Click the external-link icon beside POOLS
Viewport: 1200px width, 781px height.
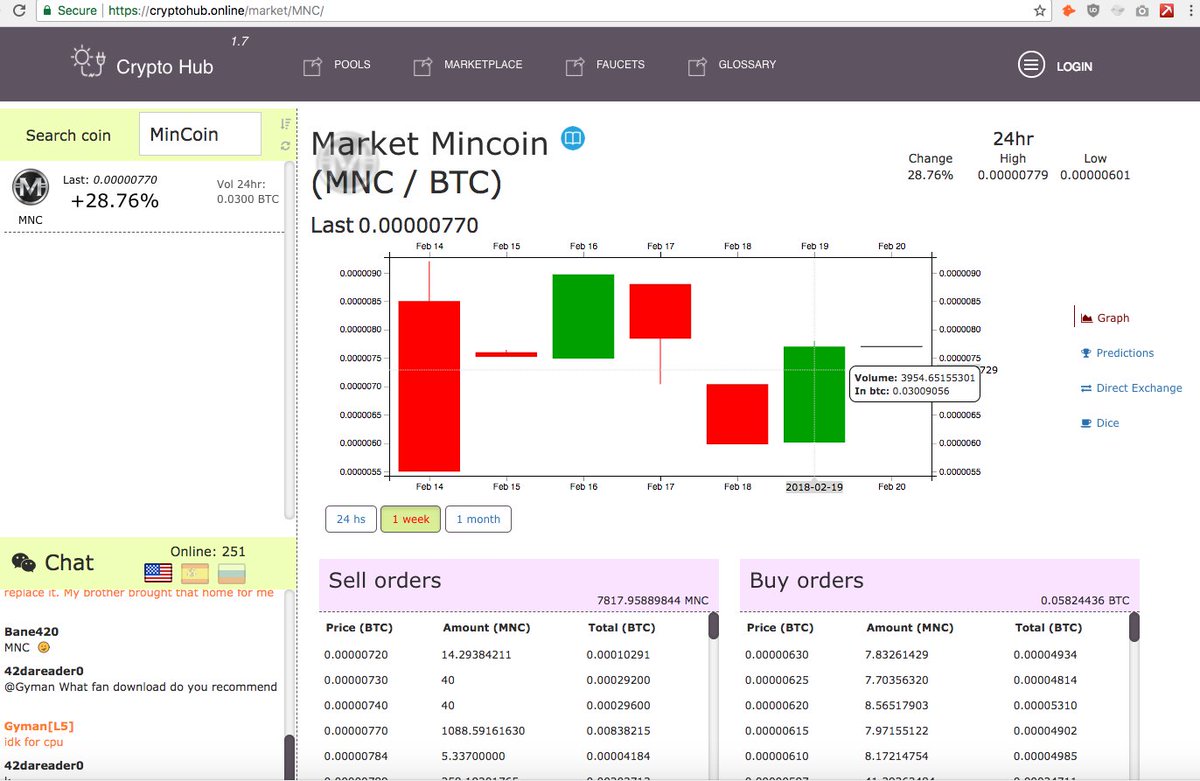coord(312,66)
